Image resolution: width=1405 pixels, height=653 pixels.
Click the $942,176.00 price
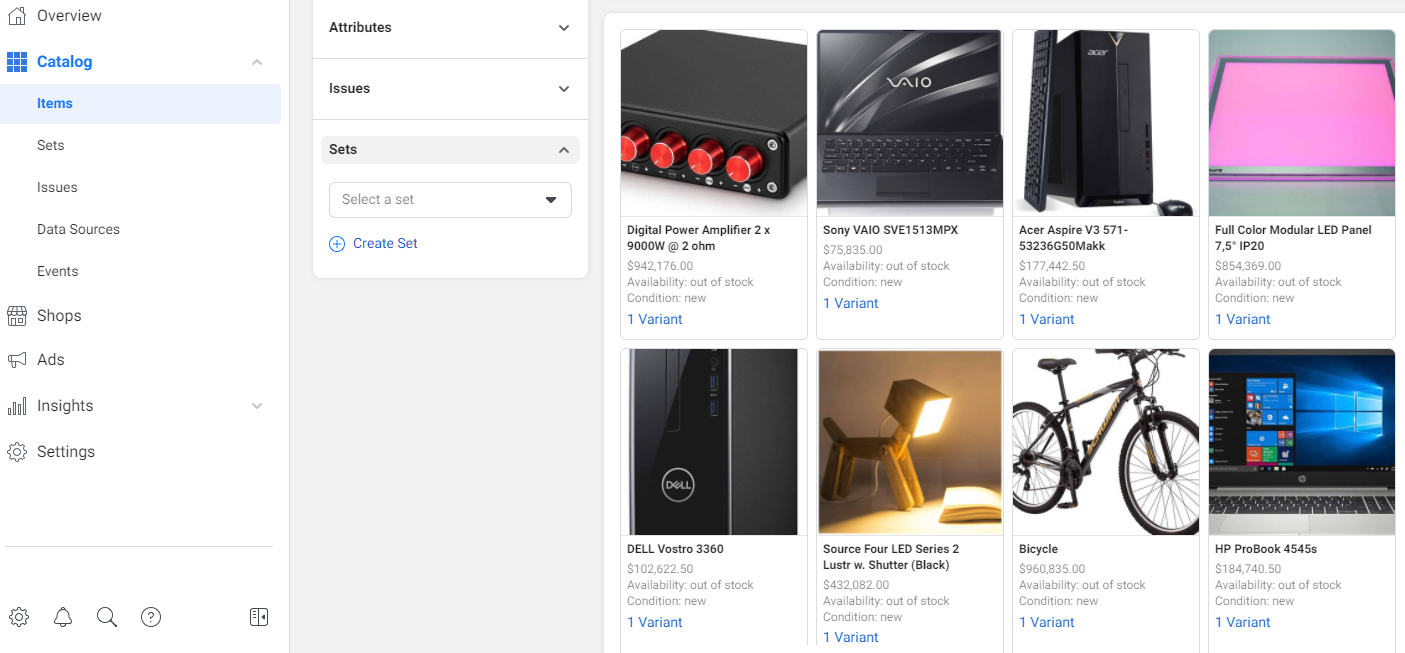click(x=660, y=266)
